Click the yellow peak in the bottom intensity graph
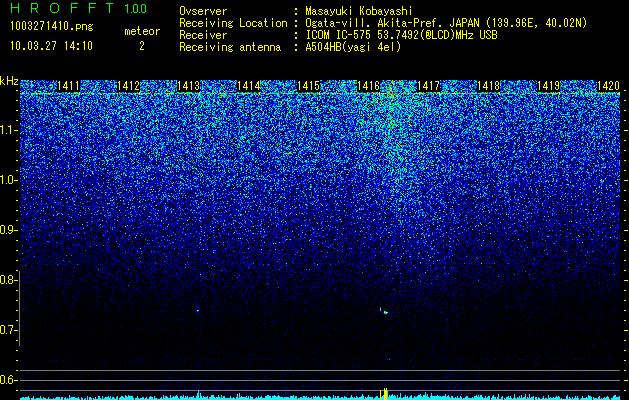 click(x=385, y=394)
